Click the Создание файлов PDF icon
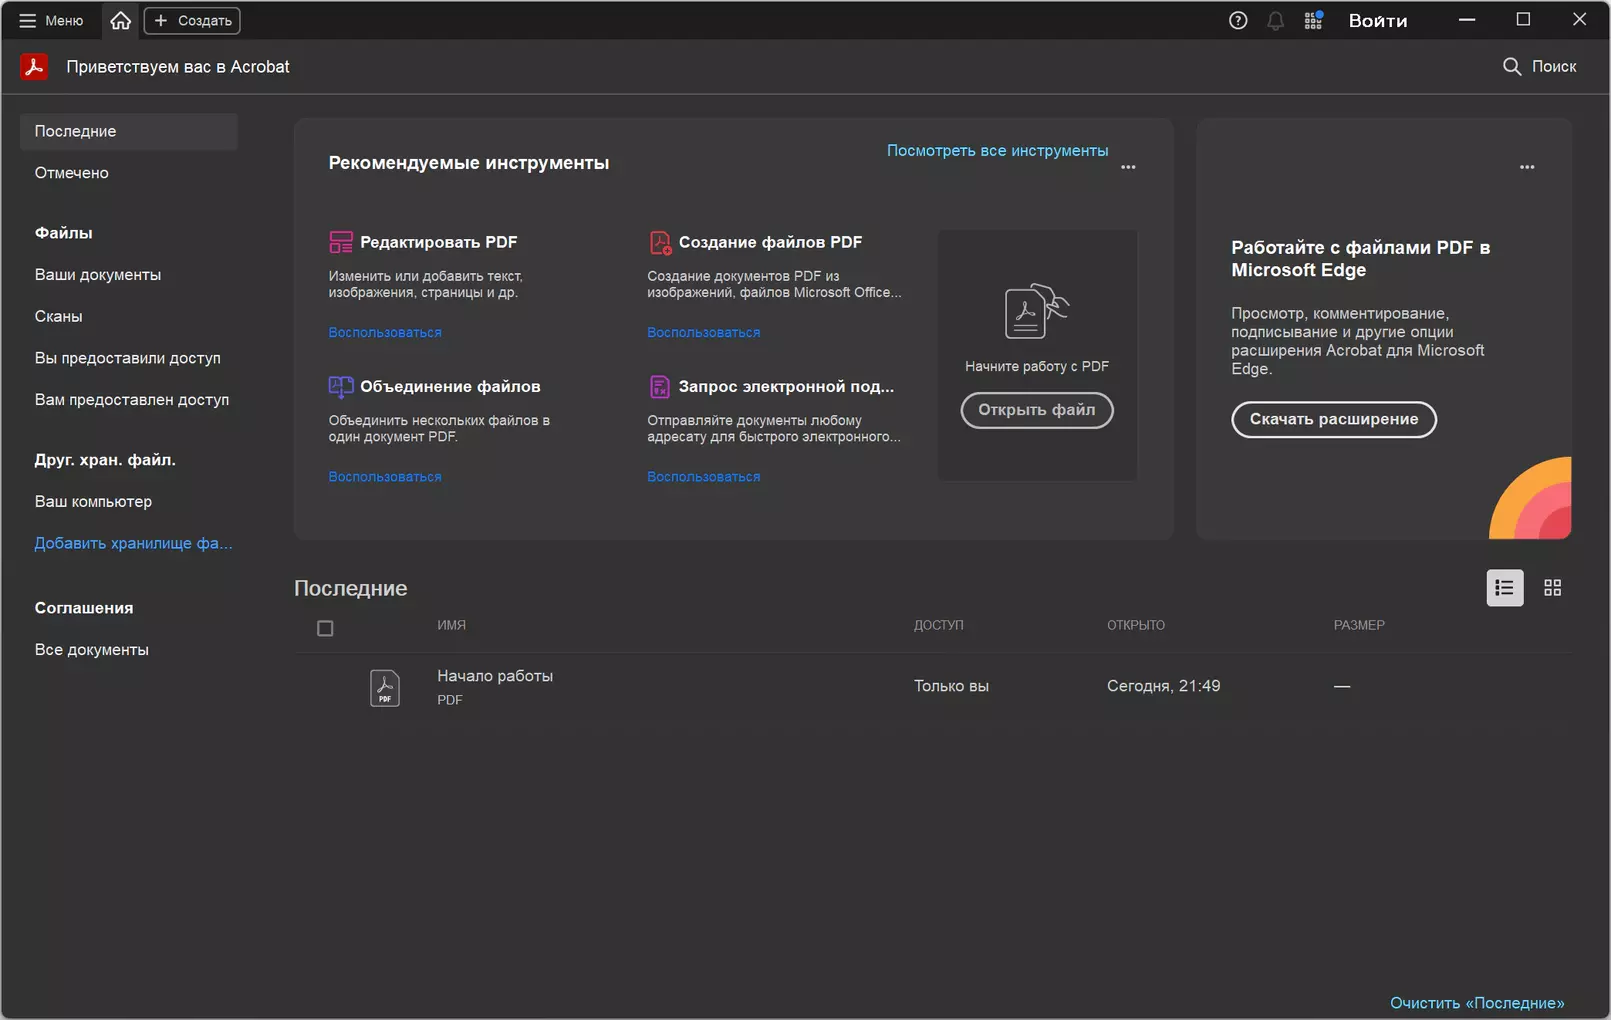The height and width of the screenshot is (1020, 1611). pyautogui.click(x=660, y=242)
